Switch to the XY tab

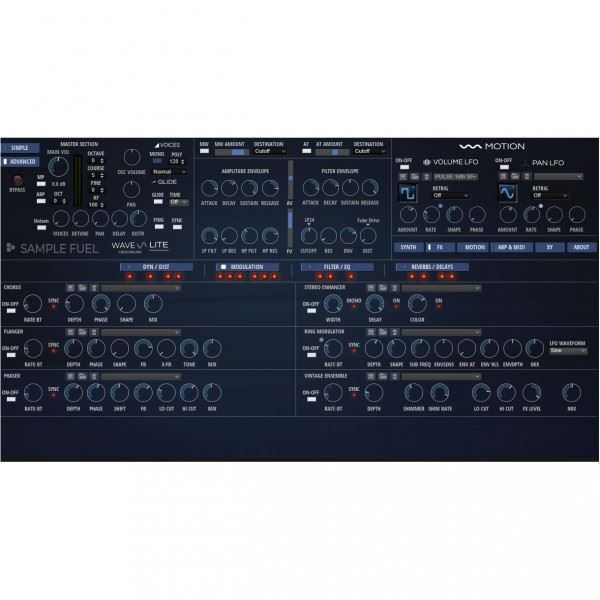pos(550,247)
